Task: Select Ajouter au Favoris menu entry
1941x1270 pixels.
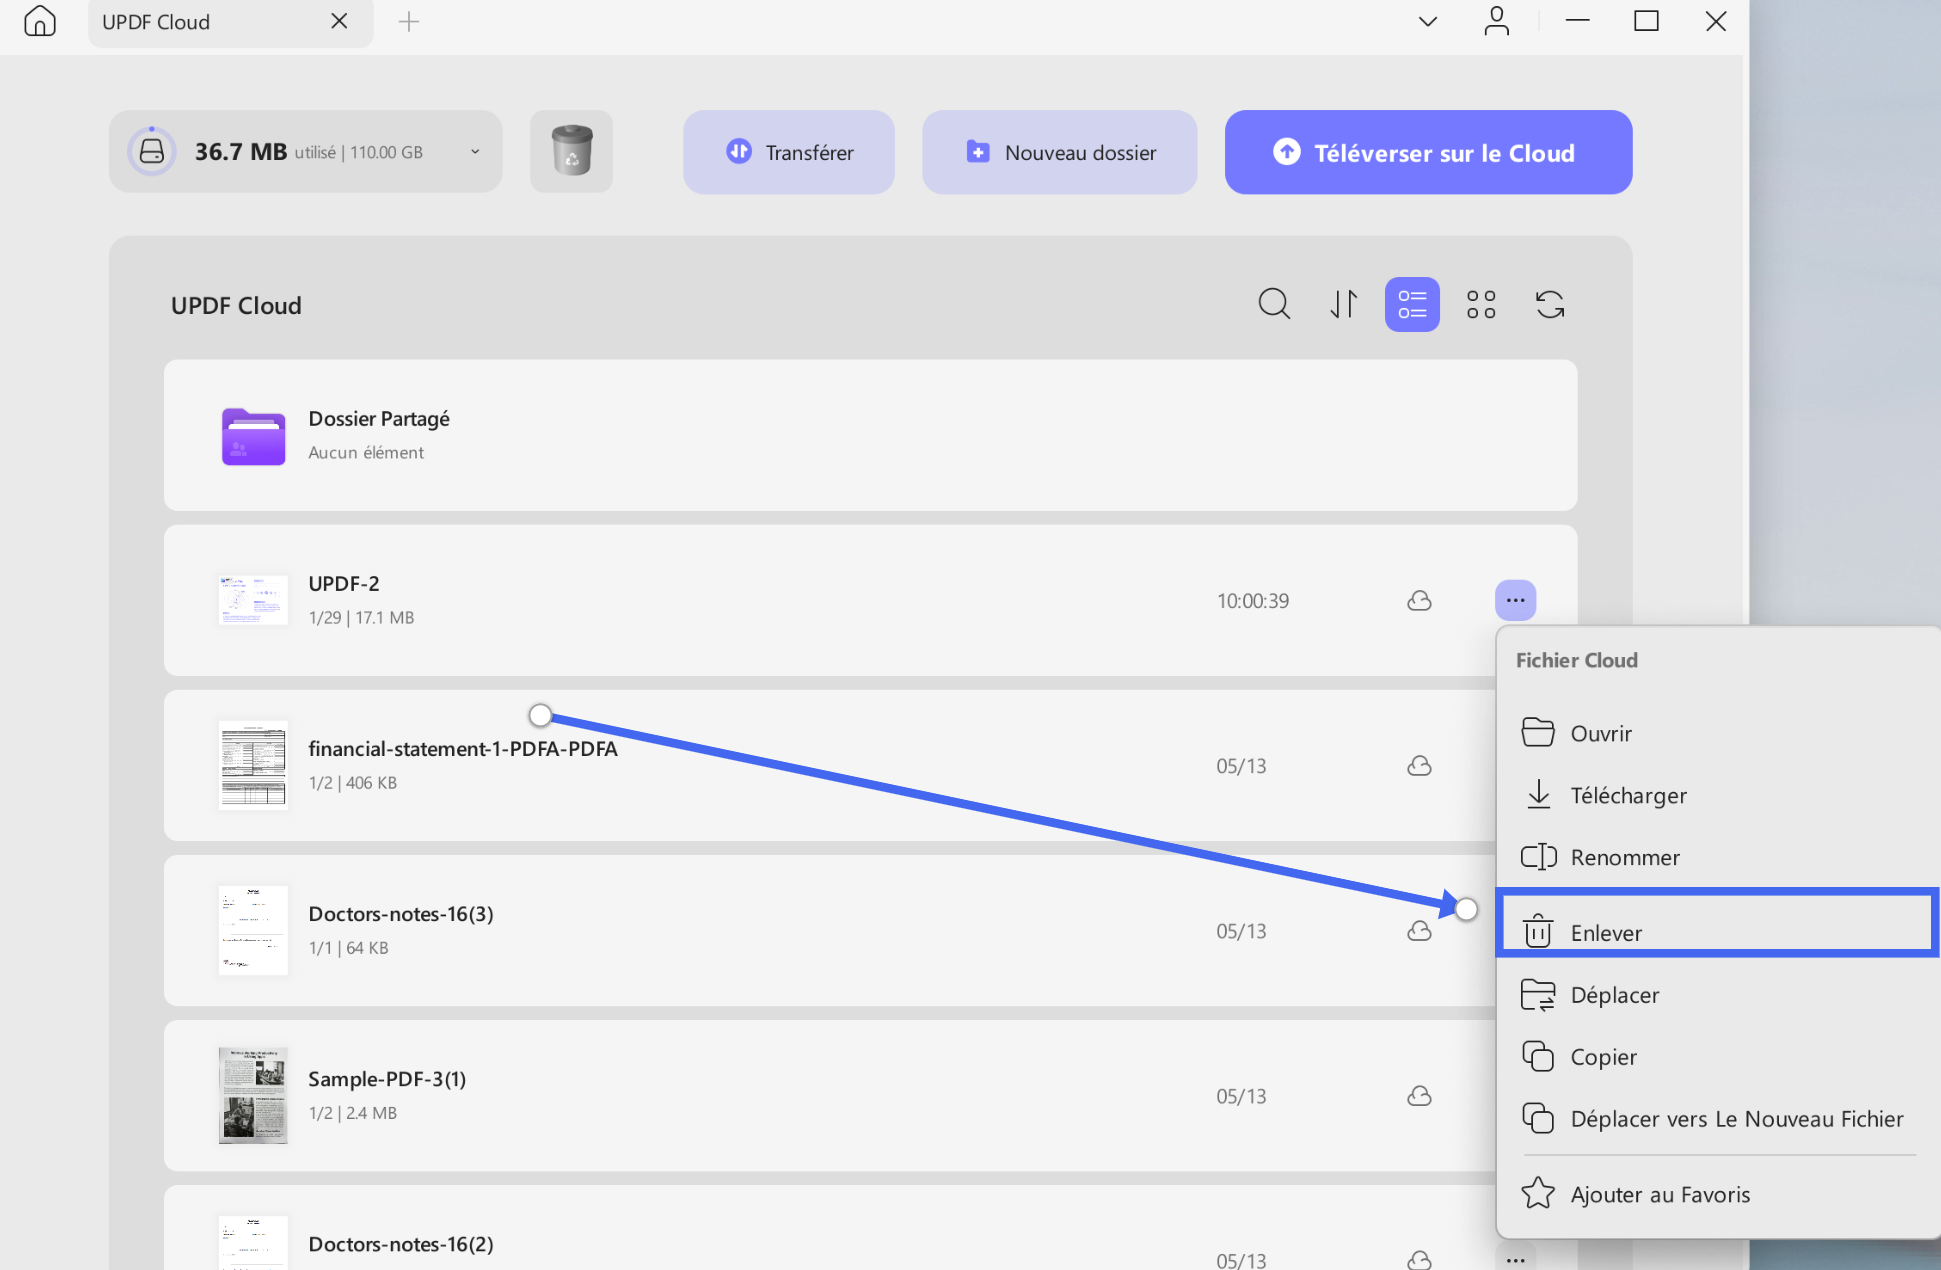Action: point(1718,1195)
